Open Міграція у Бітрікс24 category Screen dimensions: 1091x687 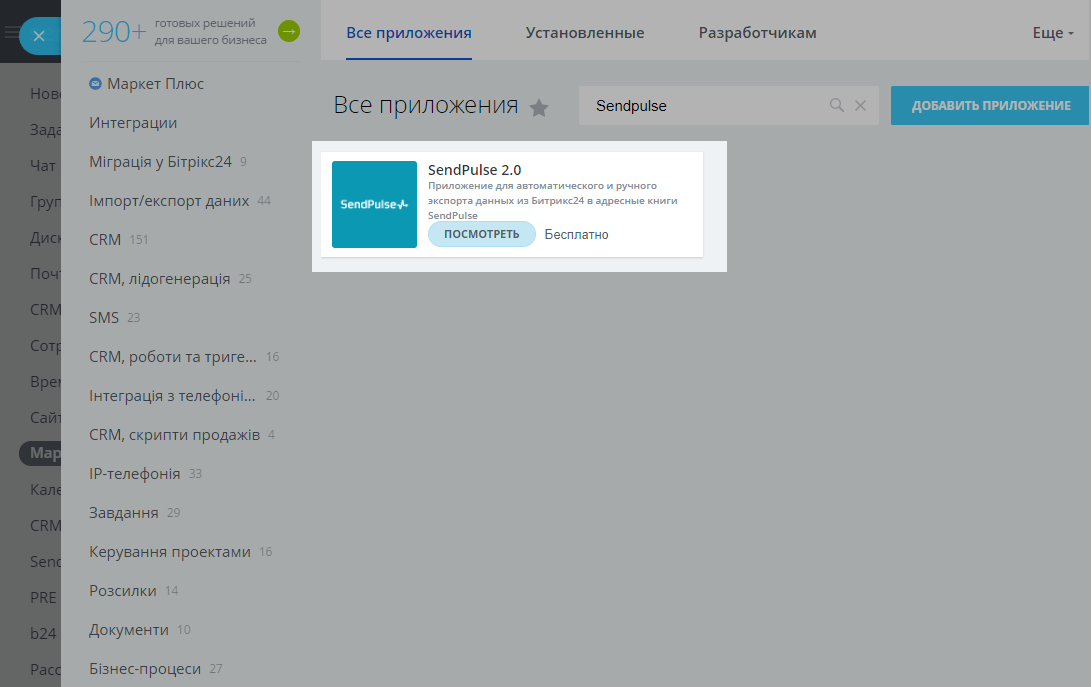tap(168, 161)
